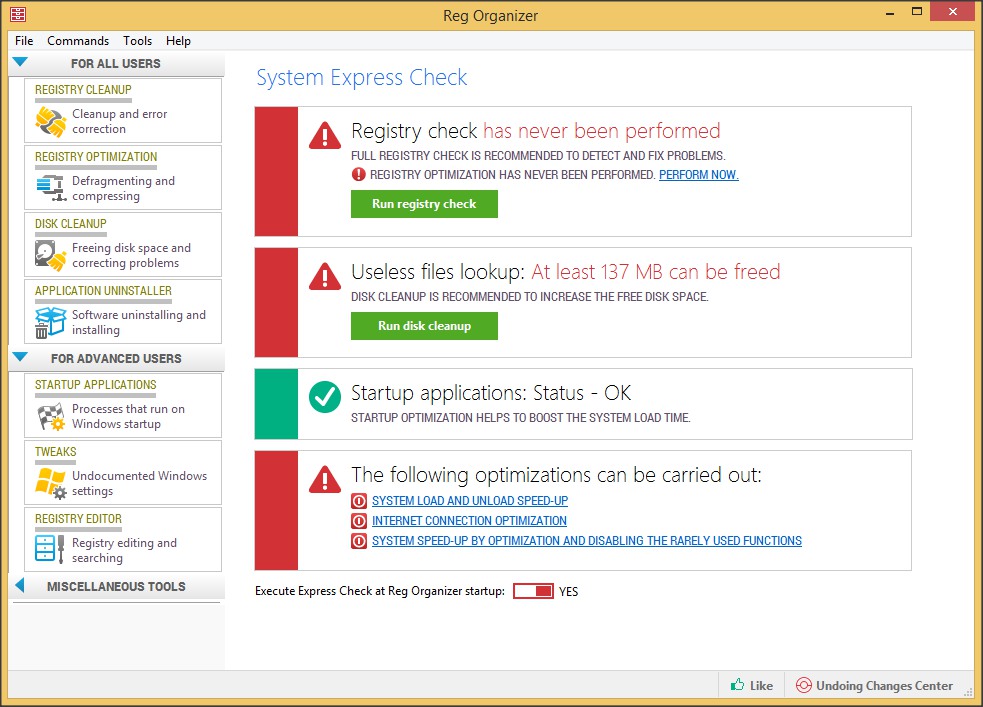Image resolution: width=983 pixels, height=707 pixels.
Task: Open System Speed-up by Optimization and Disabling link
Action: (x=587, y=541)
